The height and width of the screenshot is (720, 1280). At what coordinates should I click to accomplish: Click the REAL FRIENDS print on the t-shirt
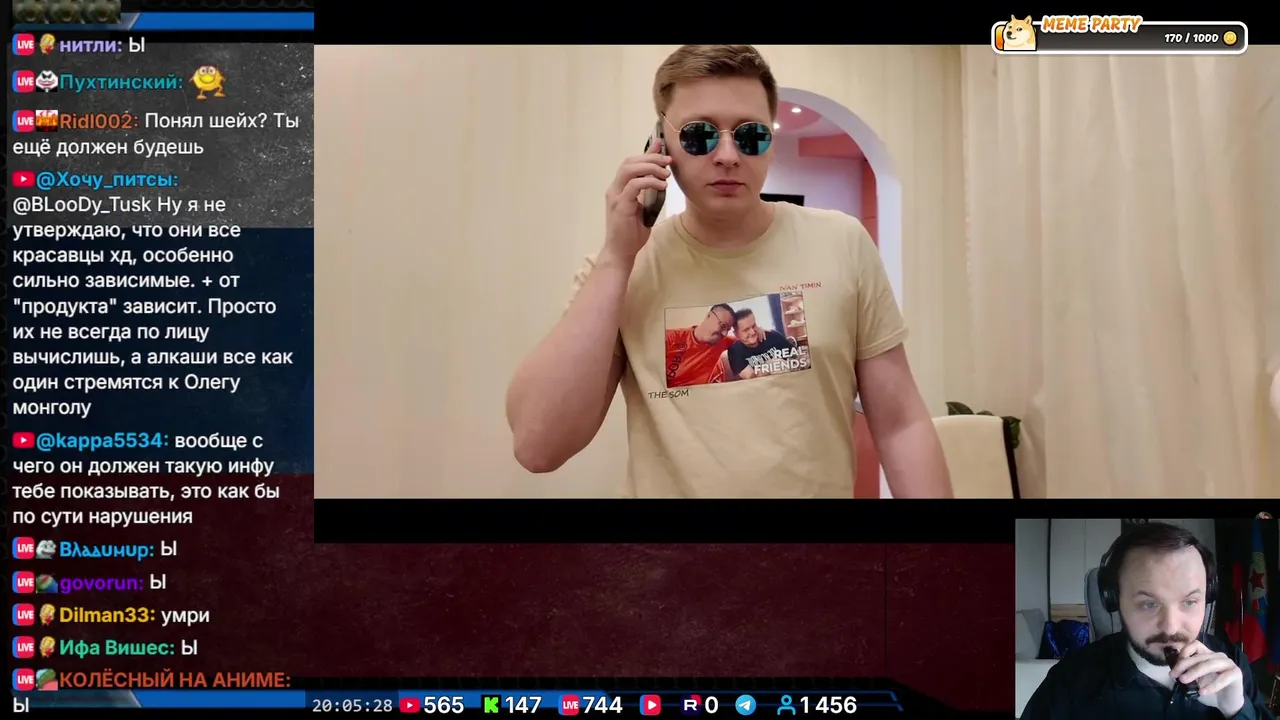[x=737, y=340]
